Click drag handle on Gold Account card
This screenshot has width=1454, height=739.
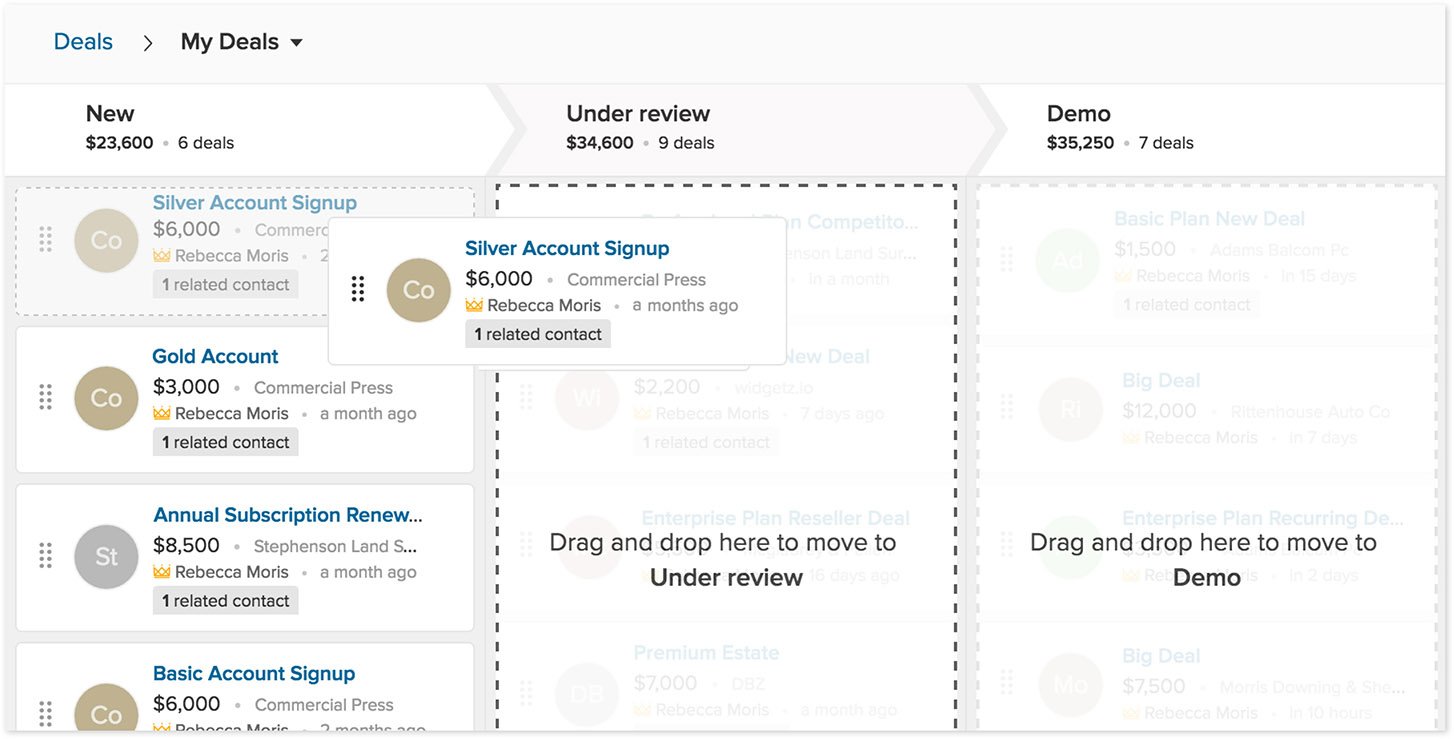pos(45,397)
